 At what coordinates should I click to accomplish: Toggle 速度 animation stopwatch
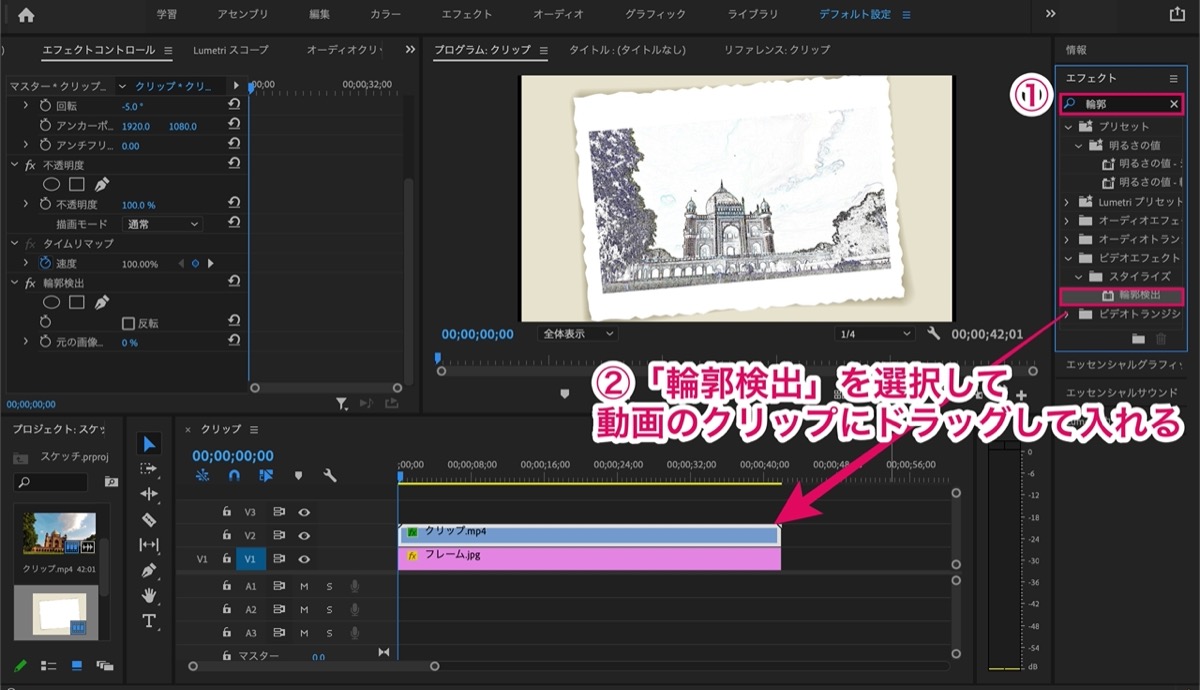tap(45, 263)
